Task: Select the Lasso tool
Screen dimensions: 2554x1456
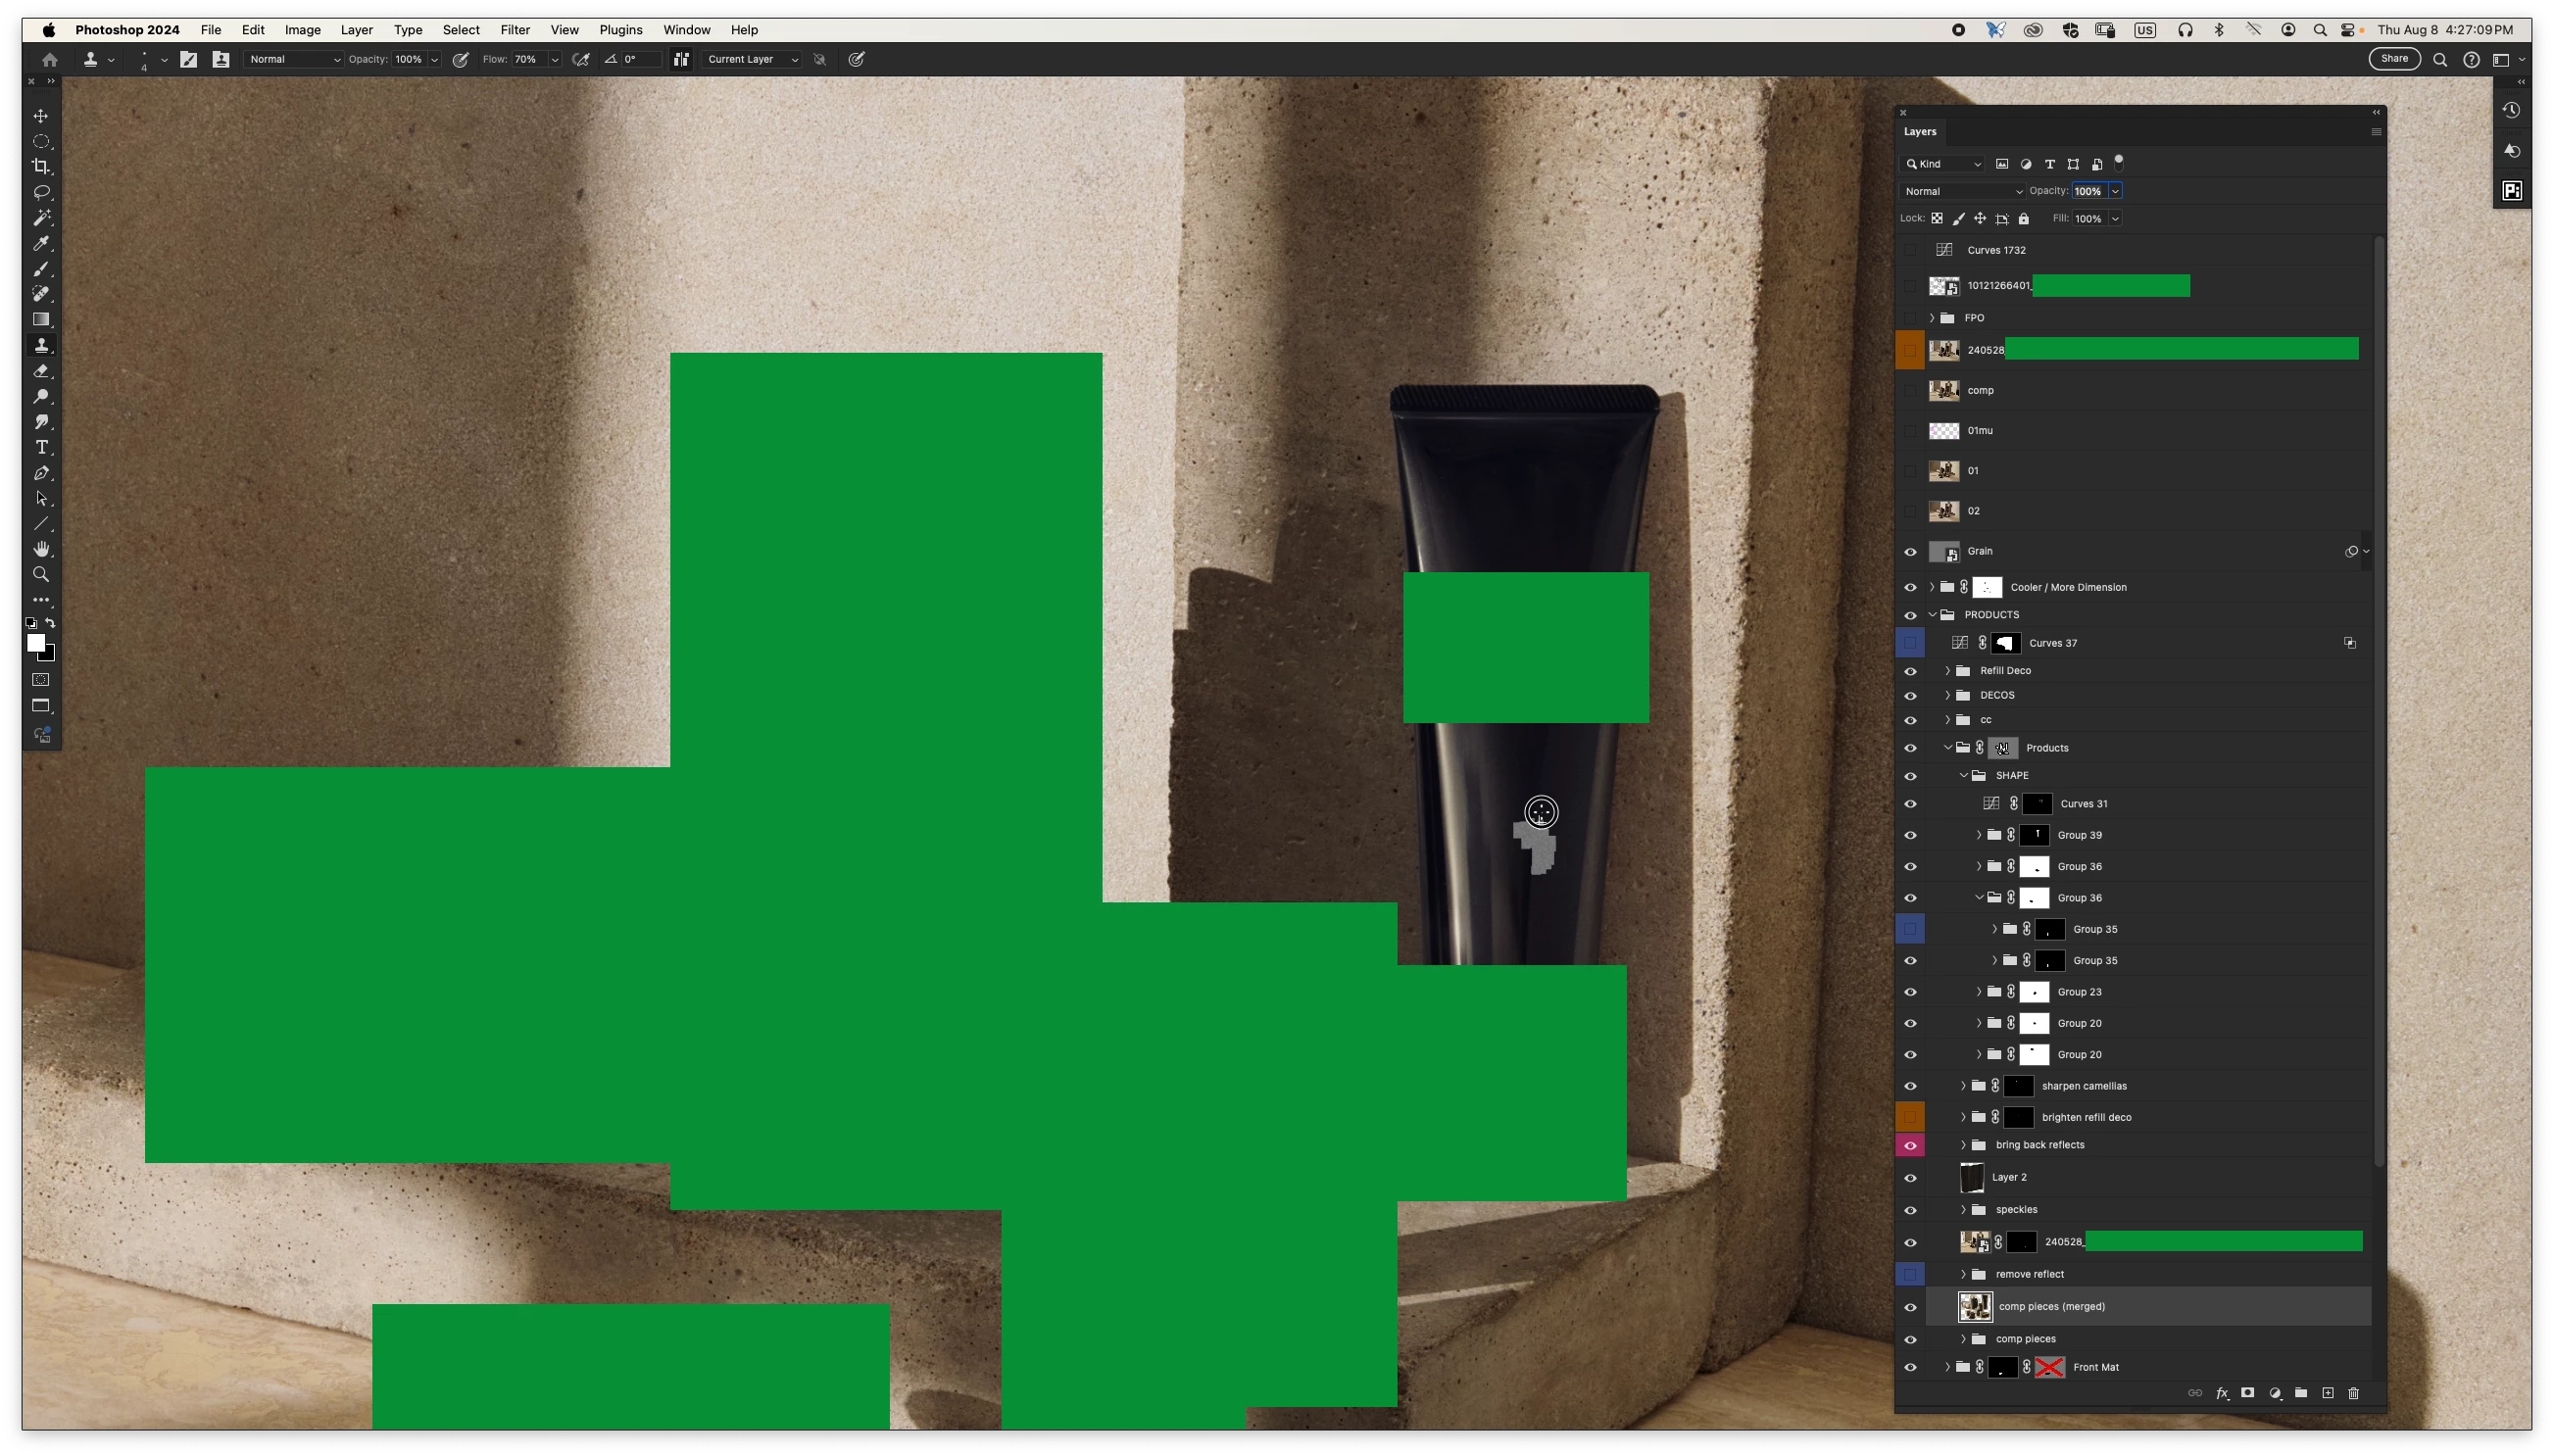Action: point(41,192)
